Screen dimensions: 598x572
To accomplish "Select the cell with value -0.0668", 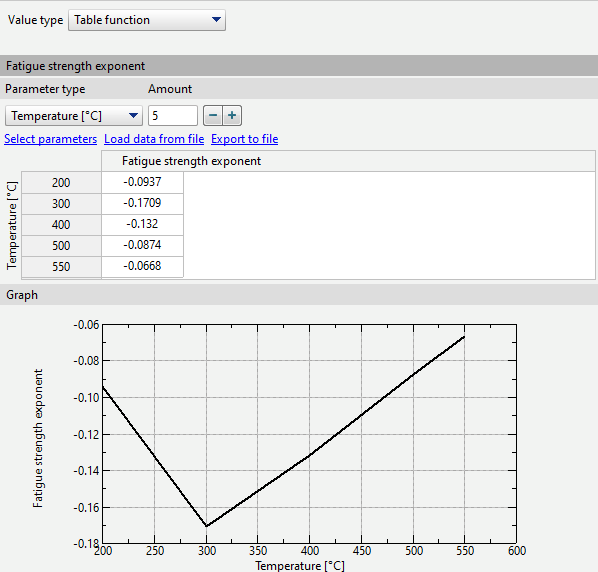I will click(x=142, y=266).
